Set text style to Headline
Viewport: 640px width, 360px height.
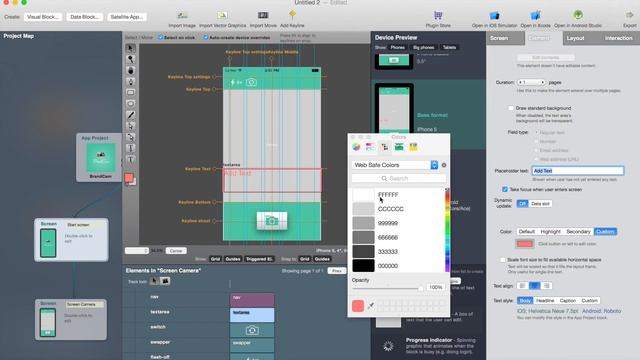tap(545, 300)
